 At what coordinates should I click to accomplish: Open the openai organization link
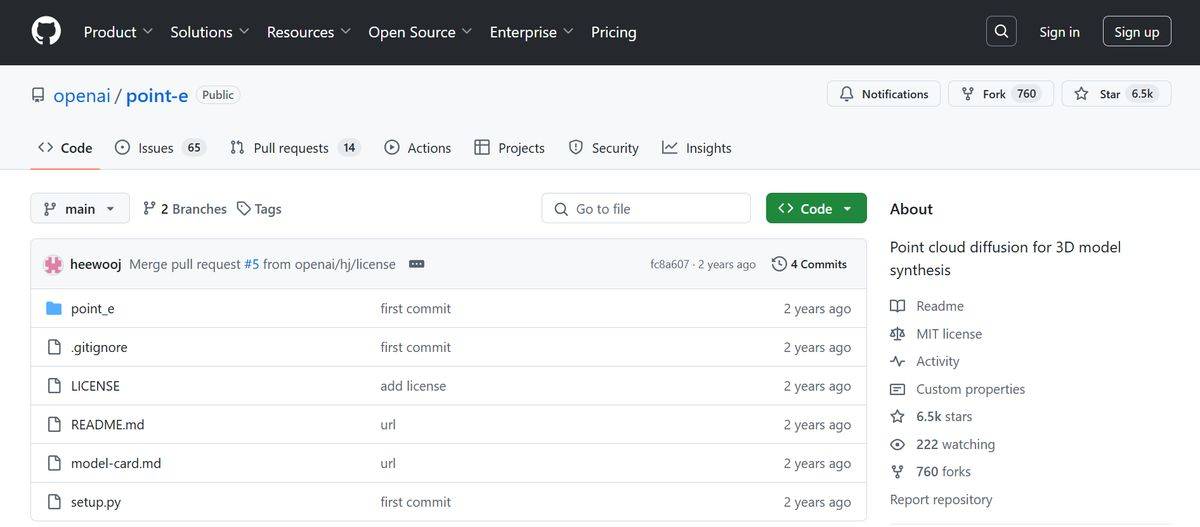[x=81, y=95]
